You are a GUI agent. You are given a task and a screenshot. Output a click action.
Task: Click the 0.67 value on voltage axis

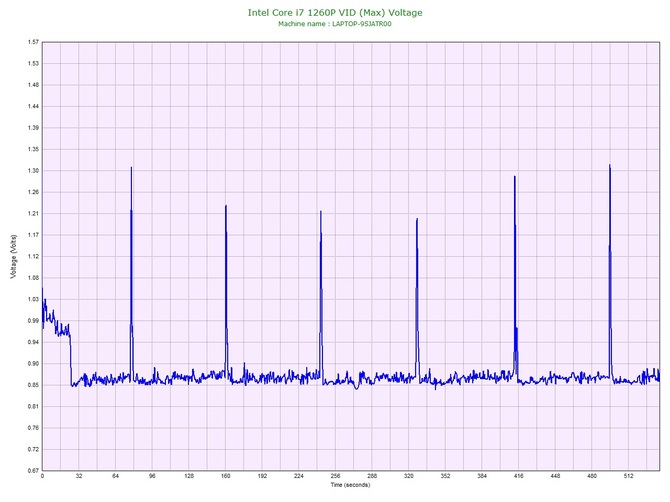pyautogui.click(x=33, y=470)
